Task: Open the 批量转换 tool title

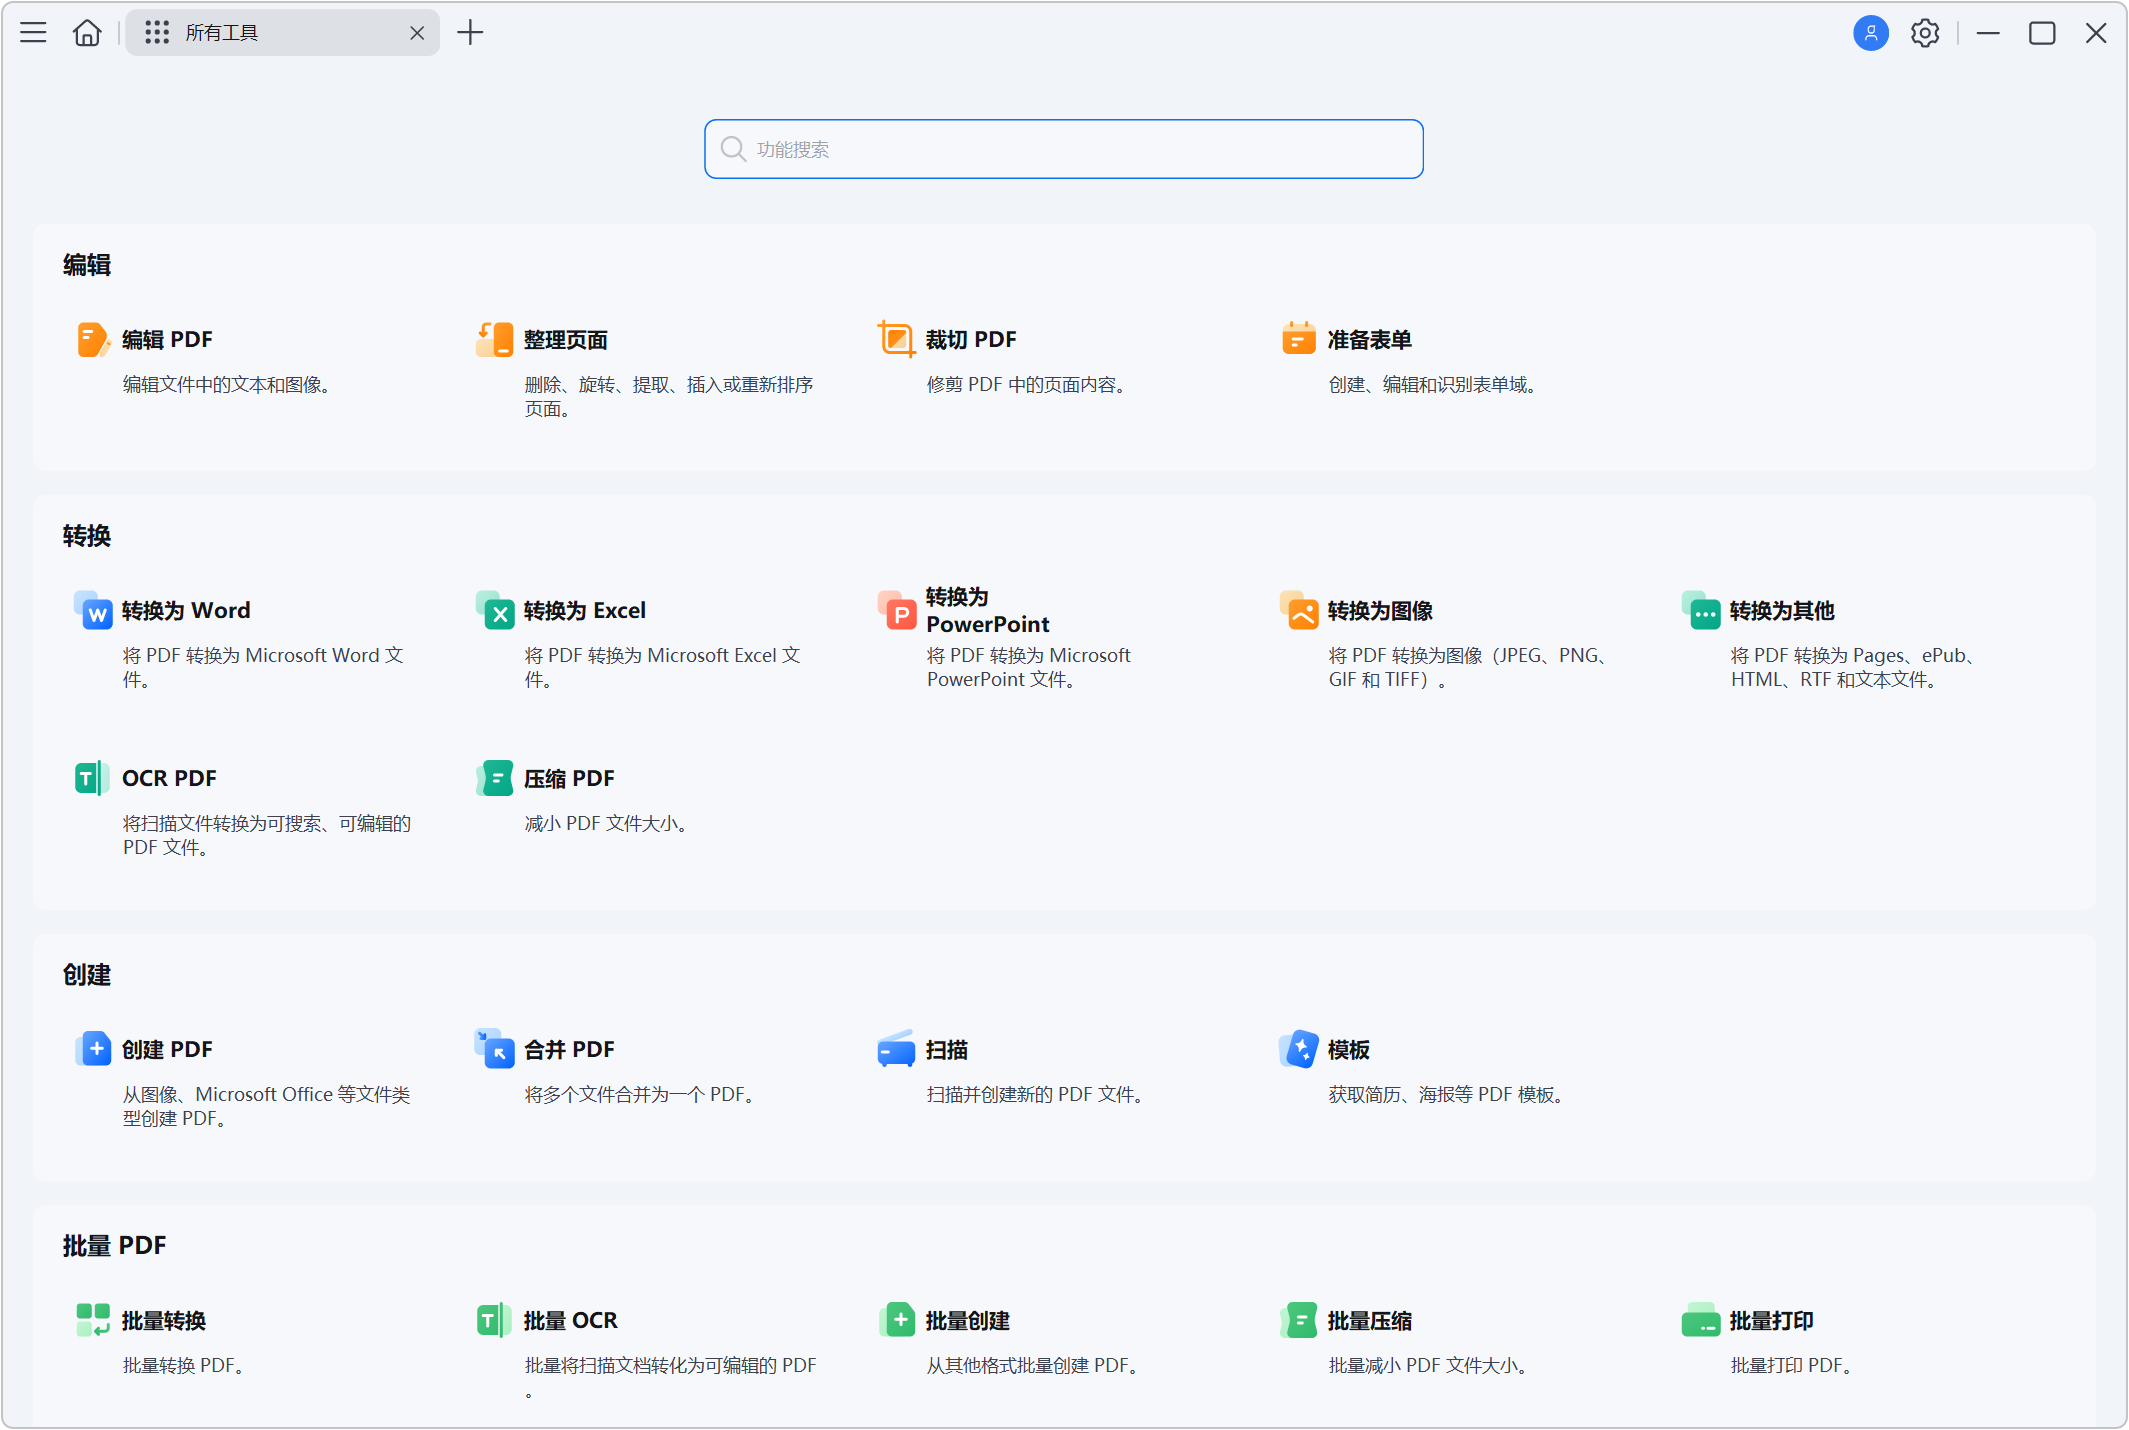Action: tap(164, 1321)
